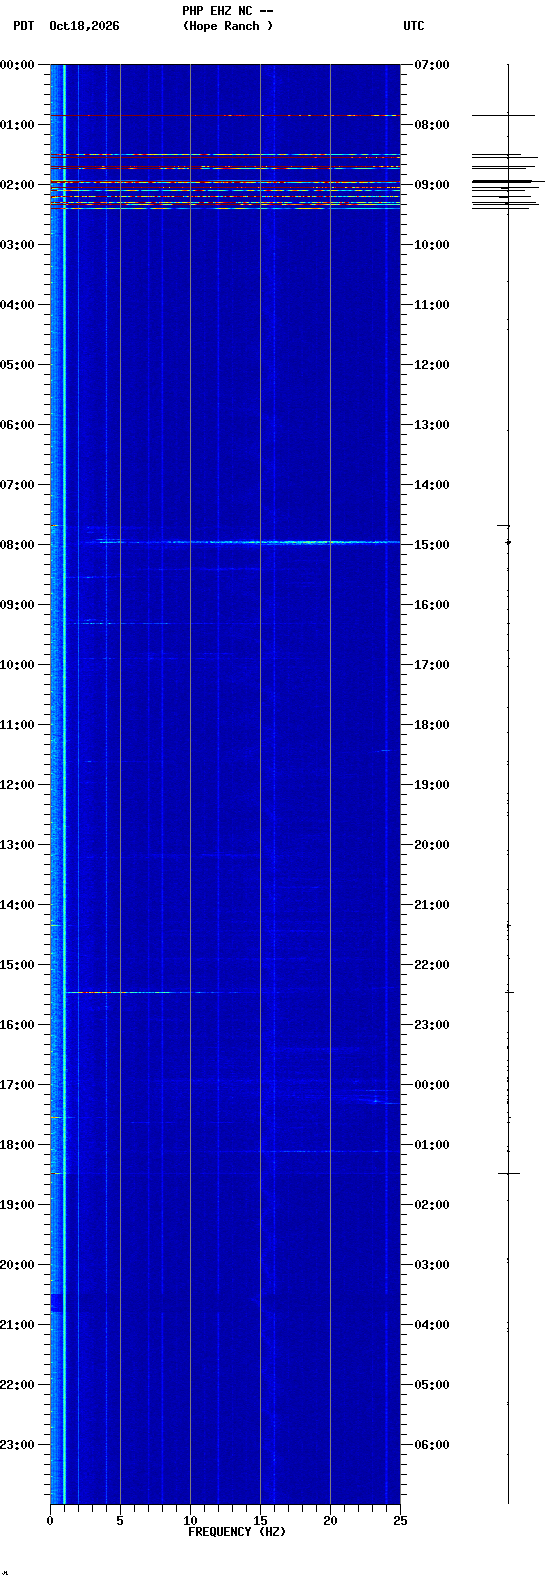Click the PDT time label '05:00'

click(x=18, y=365)
